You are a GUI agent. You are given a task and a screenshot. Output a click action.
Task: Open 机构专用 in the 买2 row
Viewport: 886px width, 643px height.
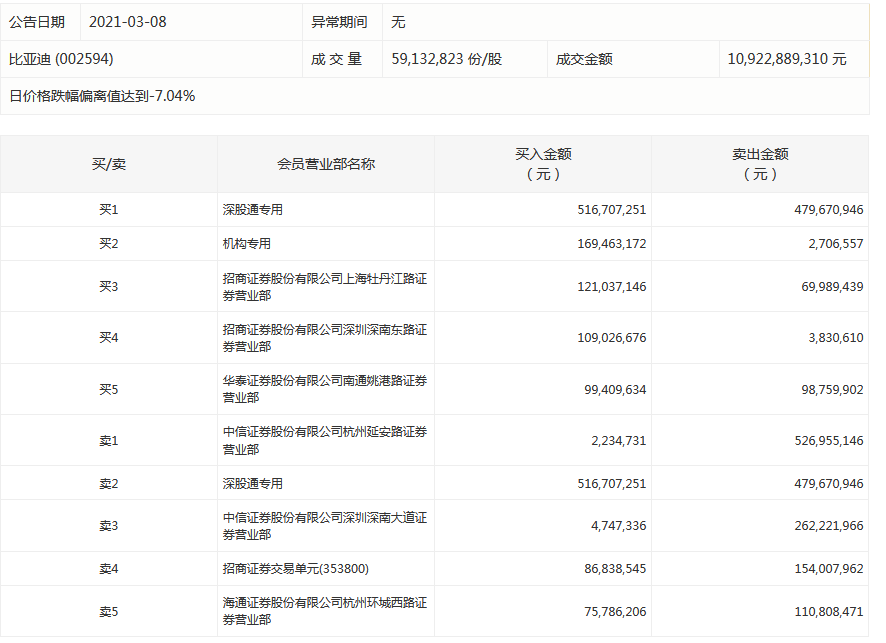tap(247, 244)
